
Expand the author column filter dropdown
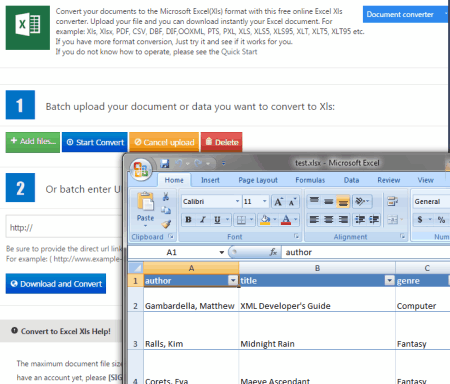[x=233, y=280]
